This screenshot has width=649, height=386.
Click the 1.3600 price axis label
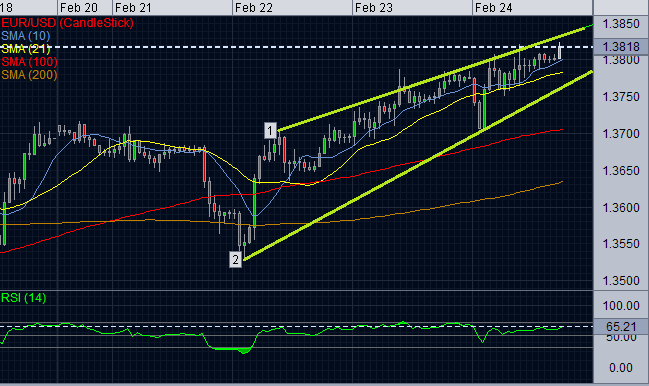(621, 207)
